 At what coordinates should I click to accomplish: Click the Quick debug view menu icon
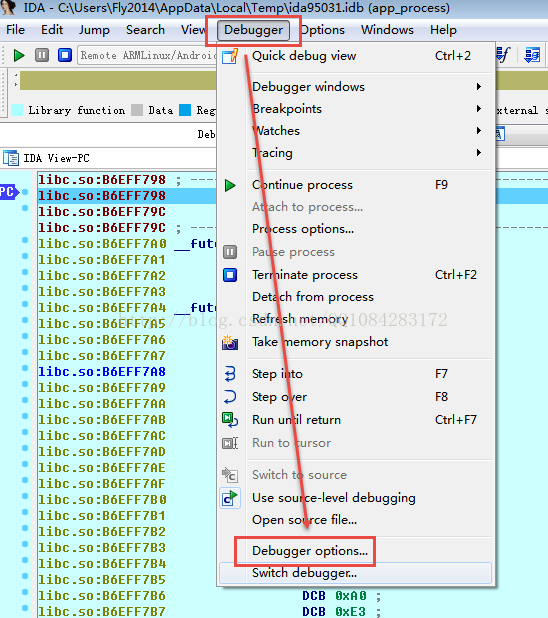tap(230, 56)
